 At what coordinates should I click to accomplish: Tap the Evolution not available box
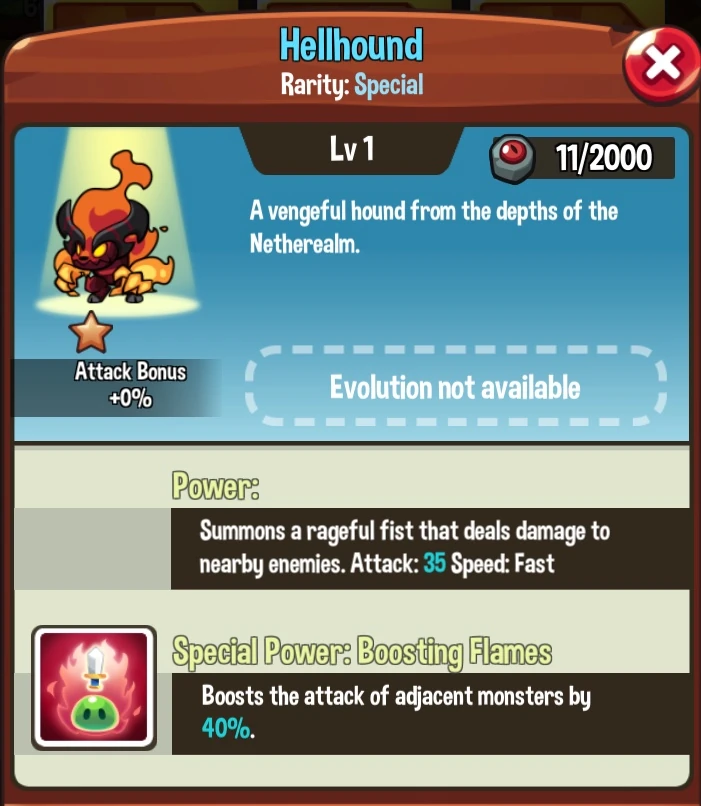[456, 386]
